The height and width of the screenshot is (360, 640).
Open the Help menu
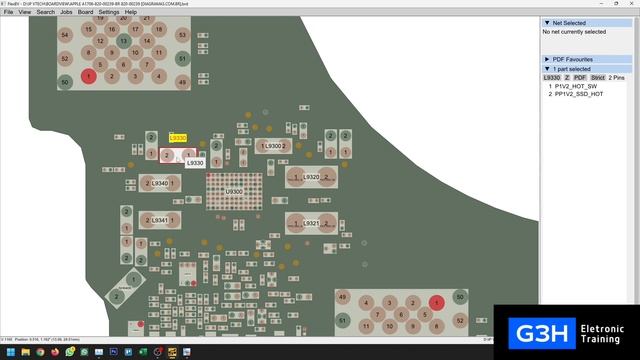pyautogui.click(x=131, y=12)
